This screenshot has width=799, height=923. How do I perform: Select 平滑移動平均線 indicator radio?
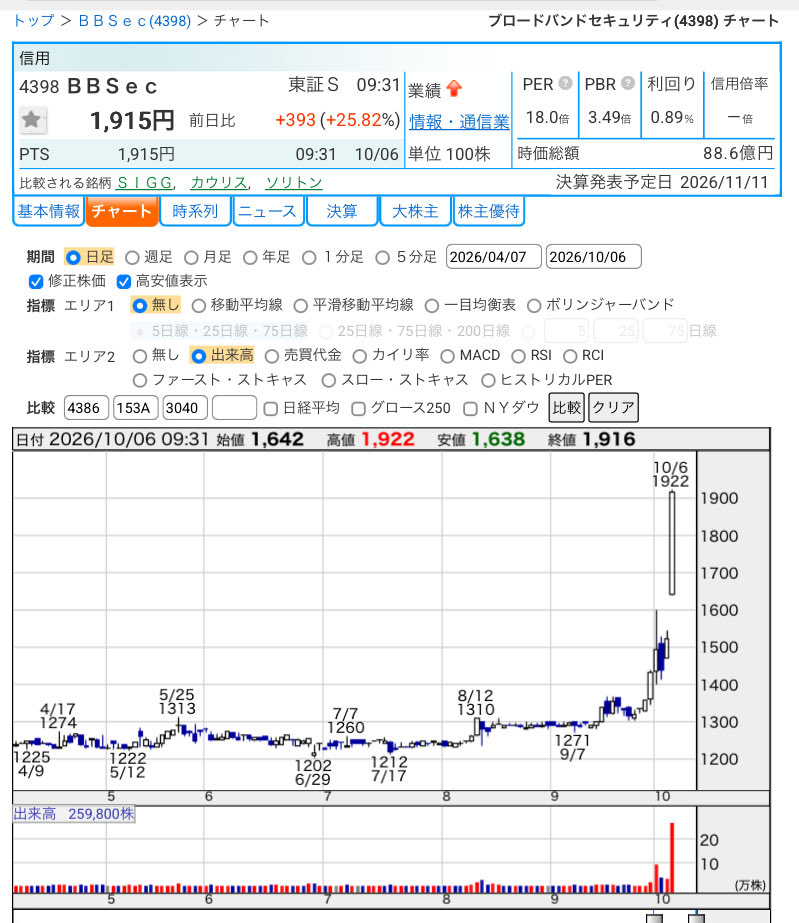pos(300,306)
